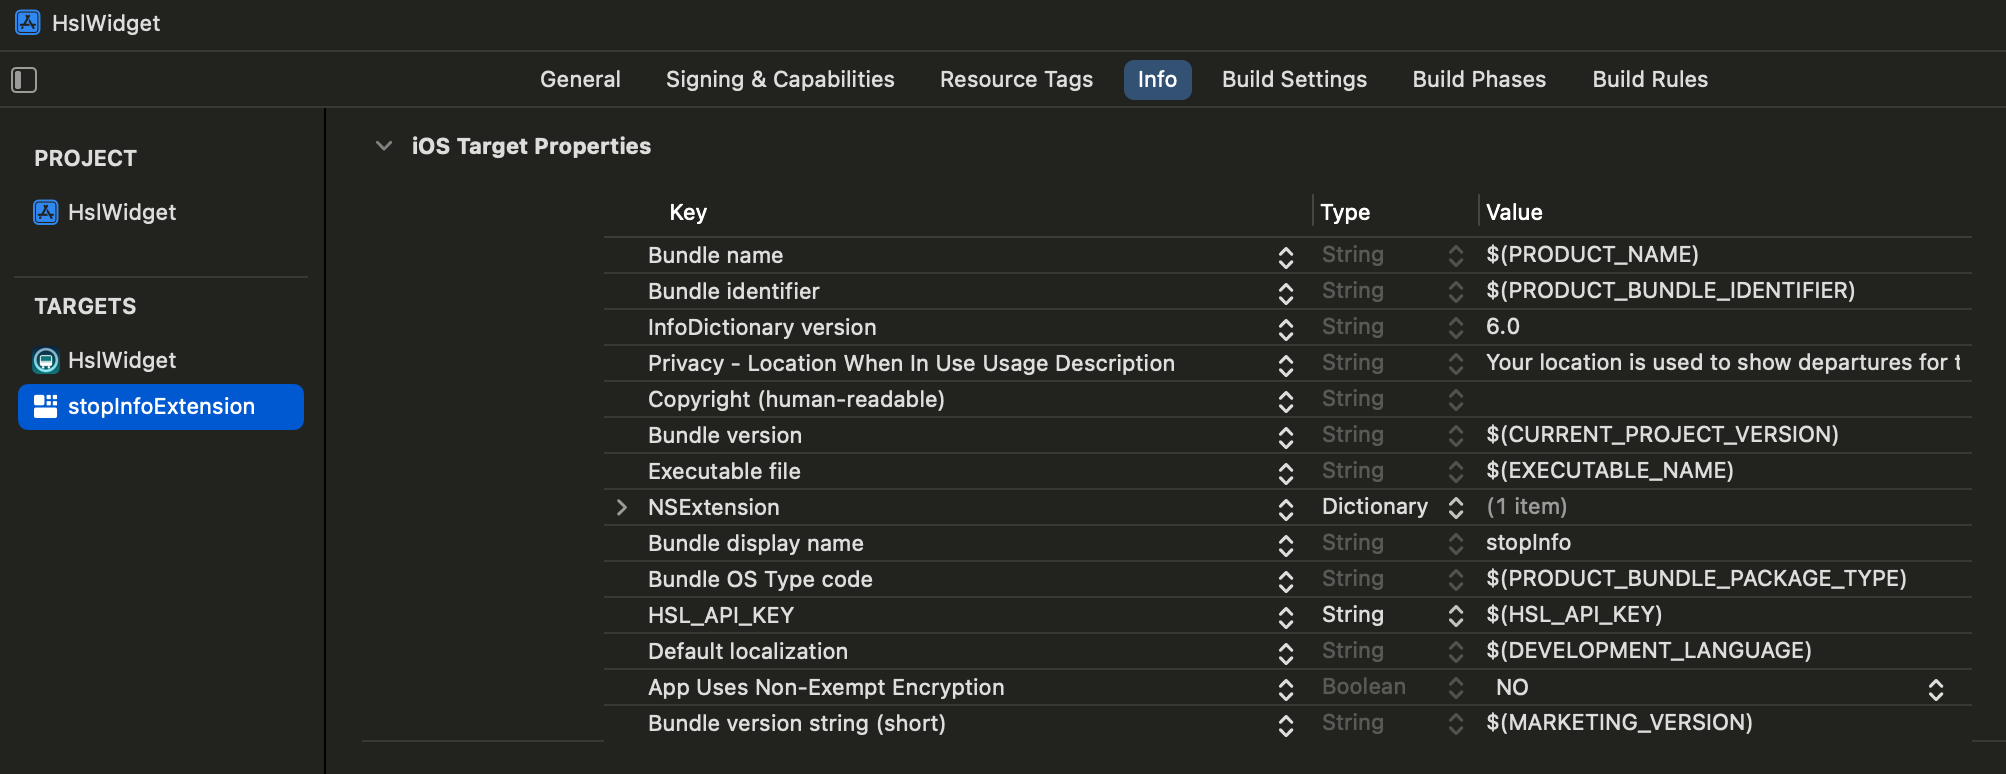This screenshot has width=2006, height=774.
Task: Select $(EXECUTABLE_NAME) value
Action: (x=1610, y=471)
